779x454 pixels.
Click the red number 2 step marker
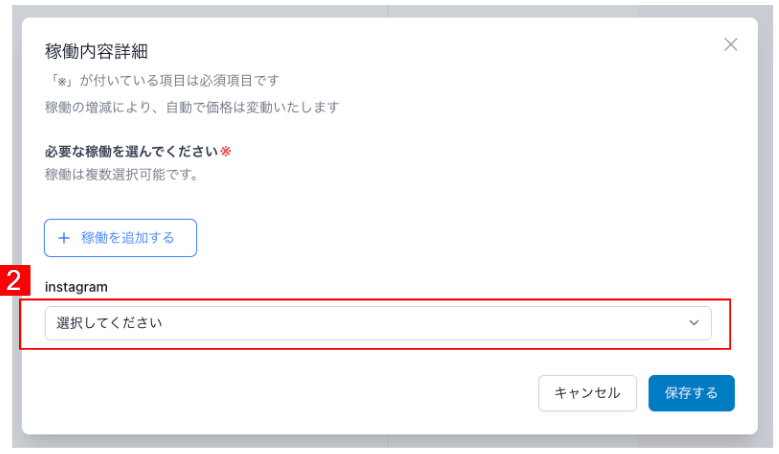pyautogui.click(x=15, y=280)
